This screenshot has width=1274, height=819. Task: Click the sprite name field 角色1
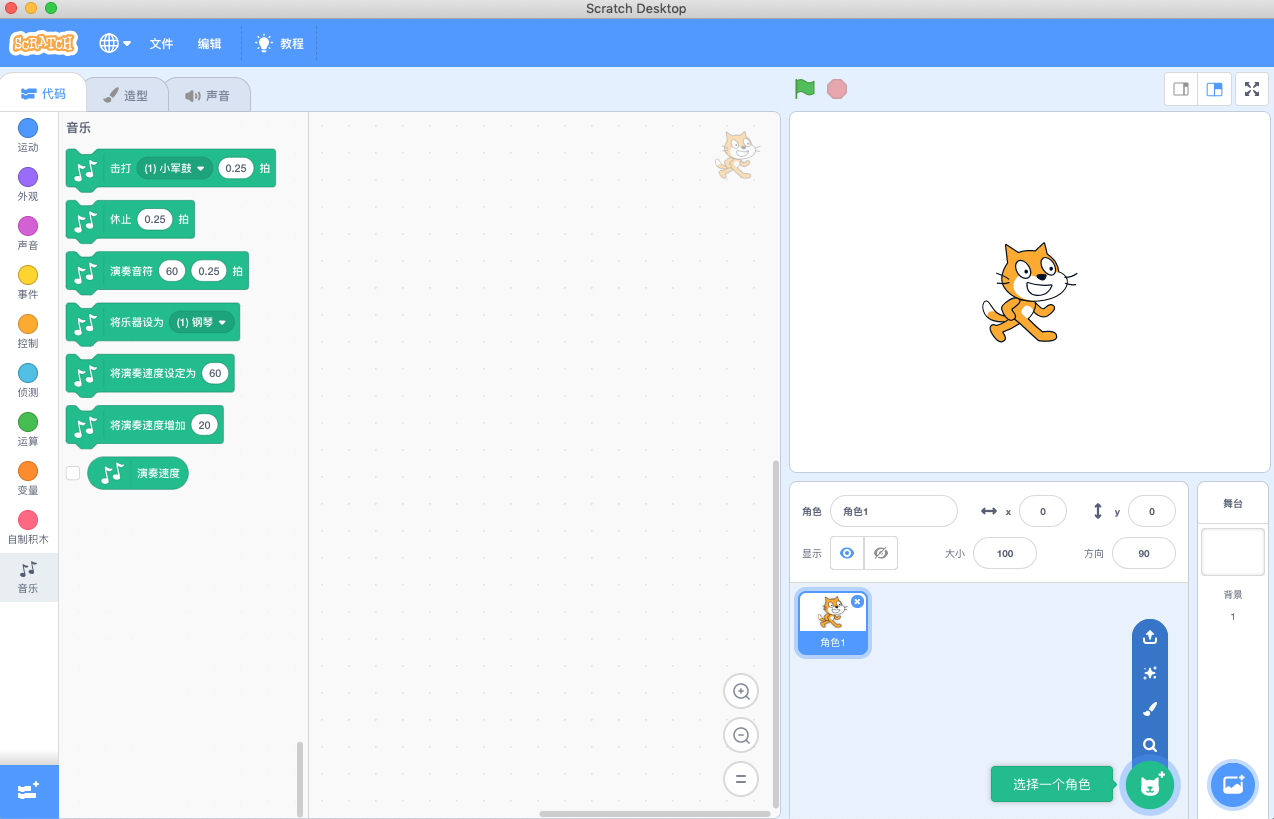[894, 511]
